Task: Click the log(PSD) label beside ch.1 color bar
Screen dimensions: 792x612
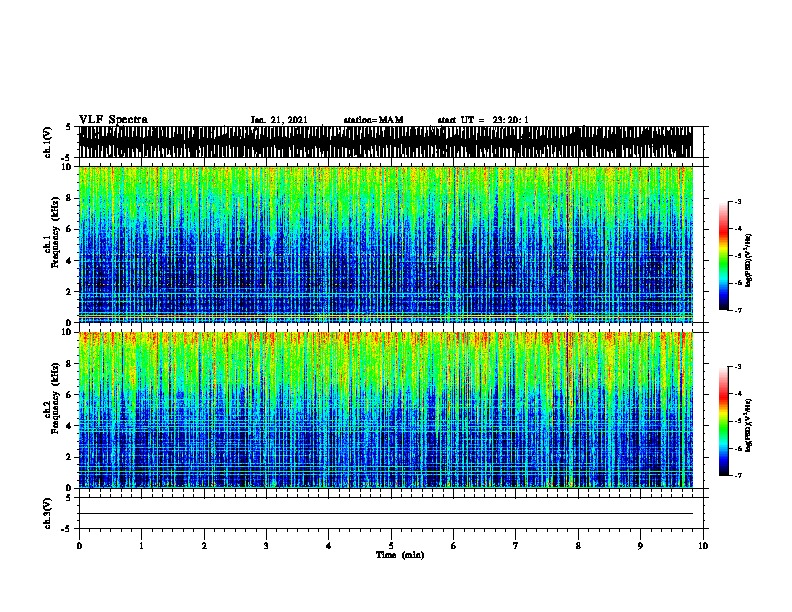Action: pyautogui.click(x=748, y=260)
